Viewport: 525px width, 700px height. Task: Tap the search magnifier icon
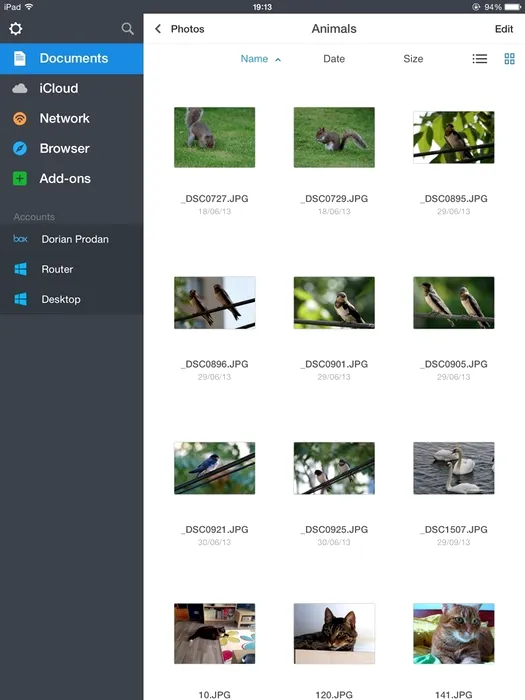pos(127,29)
